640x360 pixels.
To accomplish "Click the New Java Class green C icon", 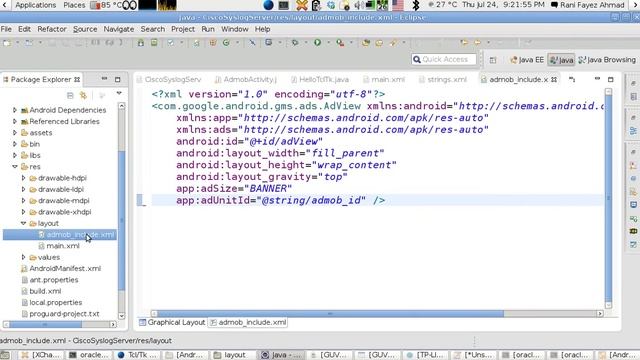I will (x=226, y=42).
